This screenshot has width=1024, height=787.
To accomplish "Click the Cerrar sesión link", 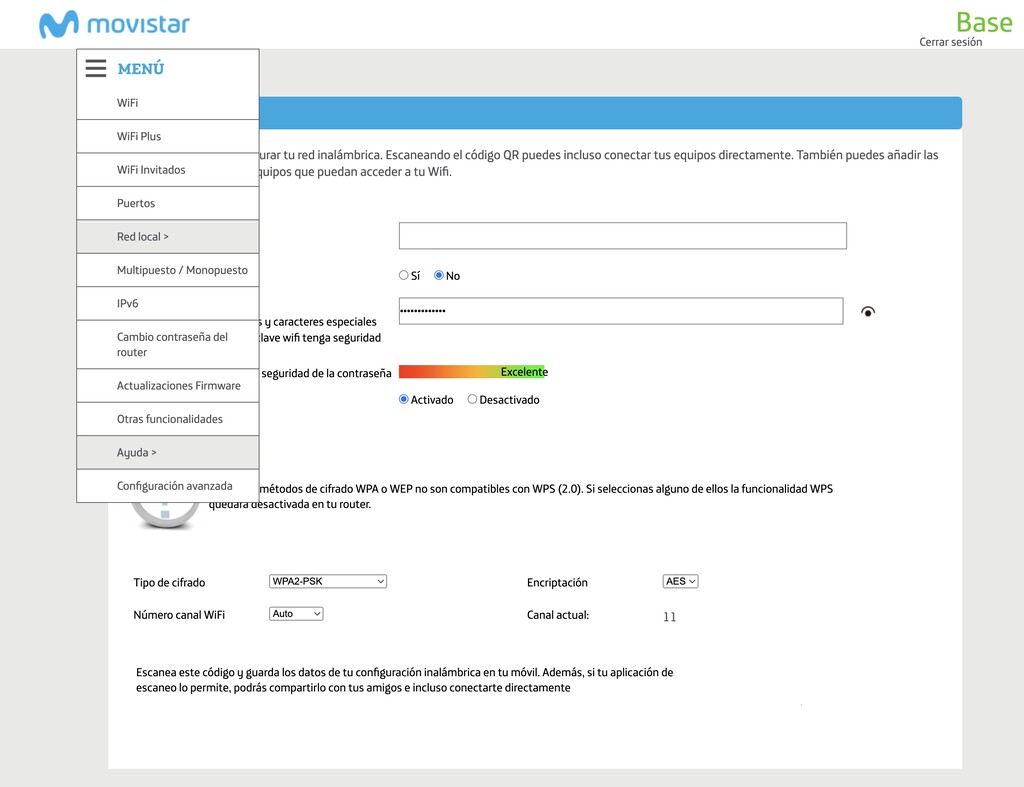I will [952, 41].
